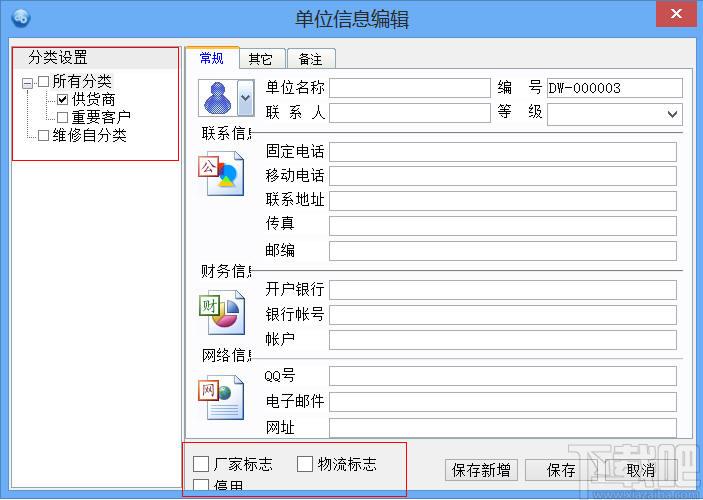Click the 帐户 input field
The width and height of the screenshot is (703, 500).
click(x=503, y=340)
